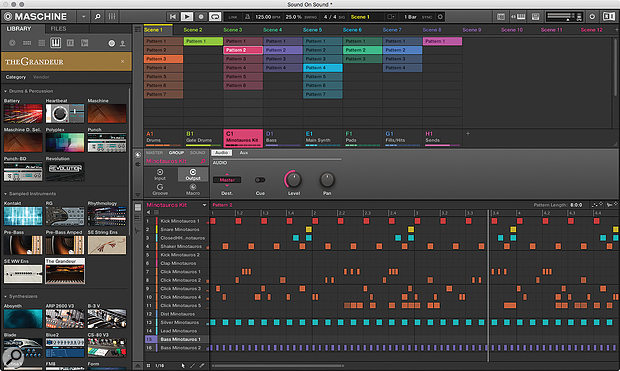
Task: Select the Samples filter icon in Library
Action: 84,43
